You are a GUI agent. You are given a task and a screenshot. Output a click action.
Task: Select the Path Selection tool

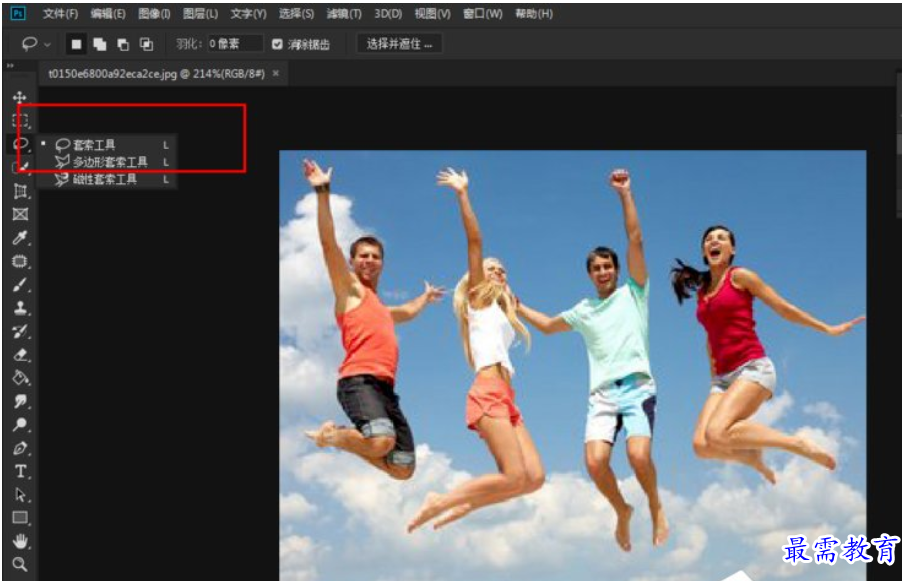coord(20,495)
